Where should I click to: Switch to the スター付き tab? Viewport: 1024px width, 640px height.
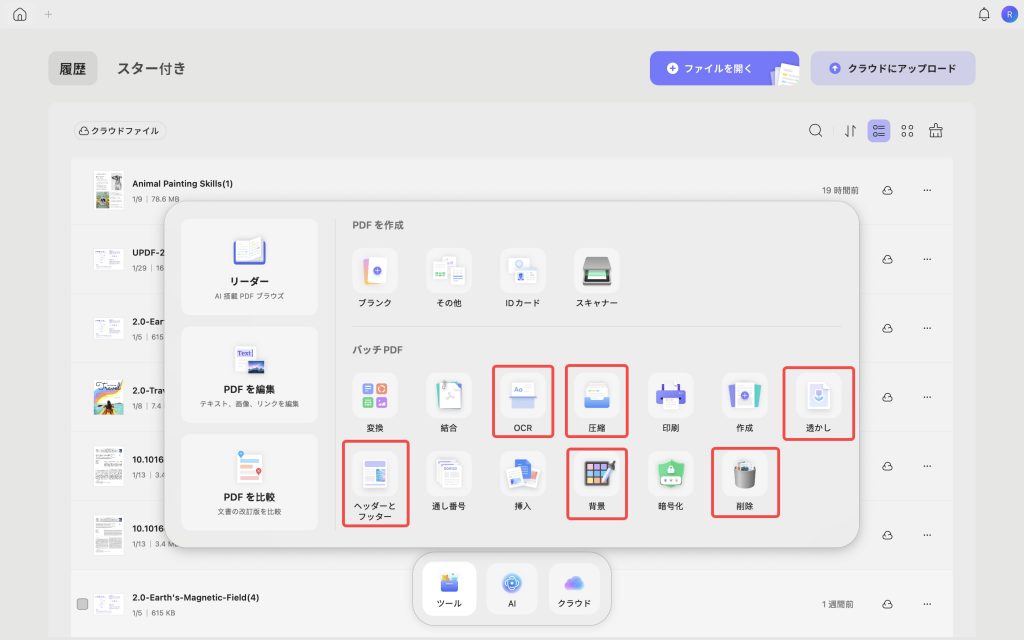152,69
